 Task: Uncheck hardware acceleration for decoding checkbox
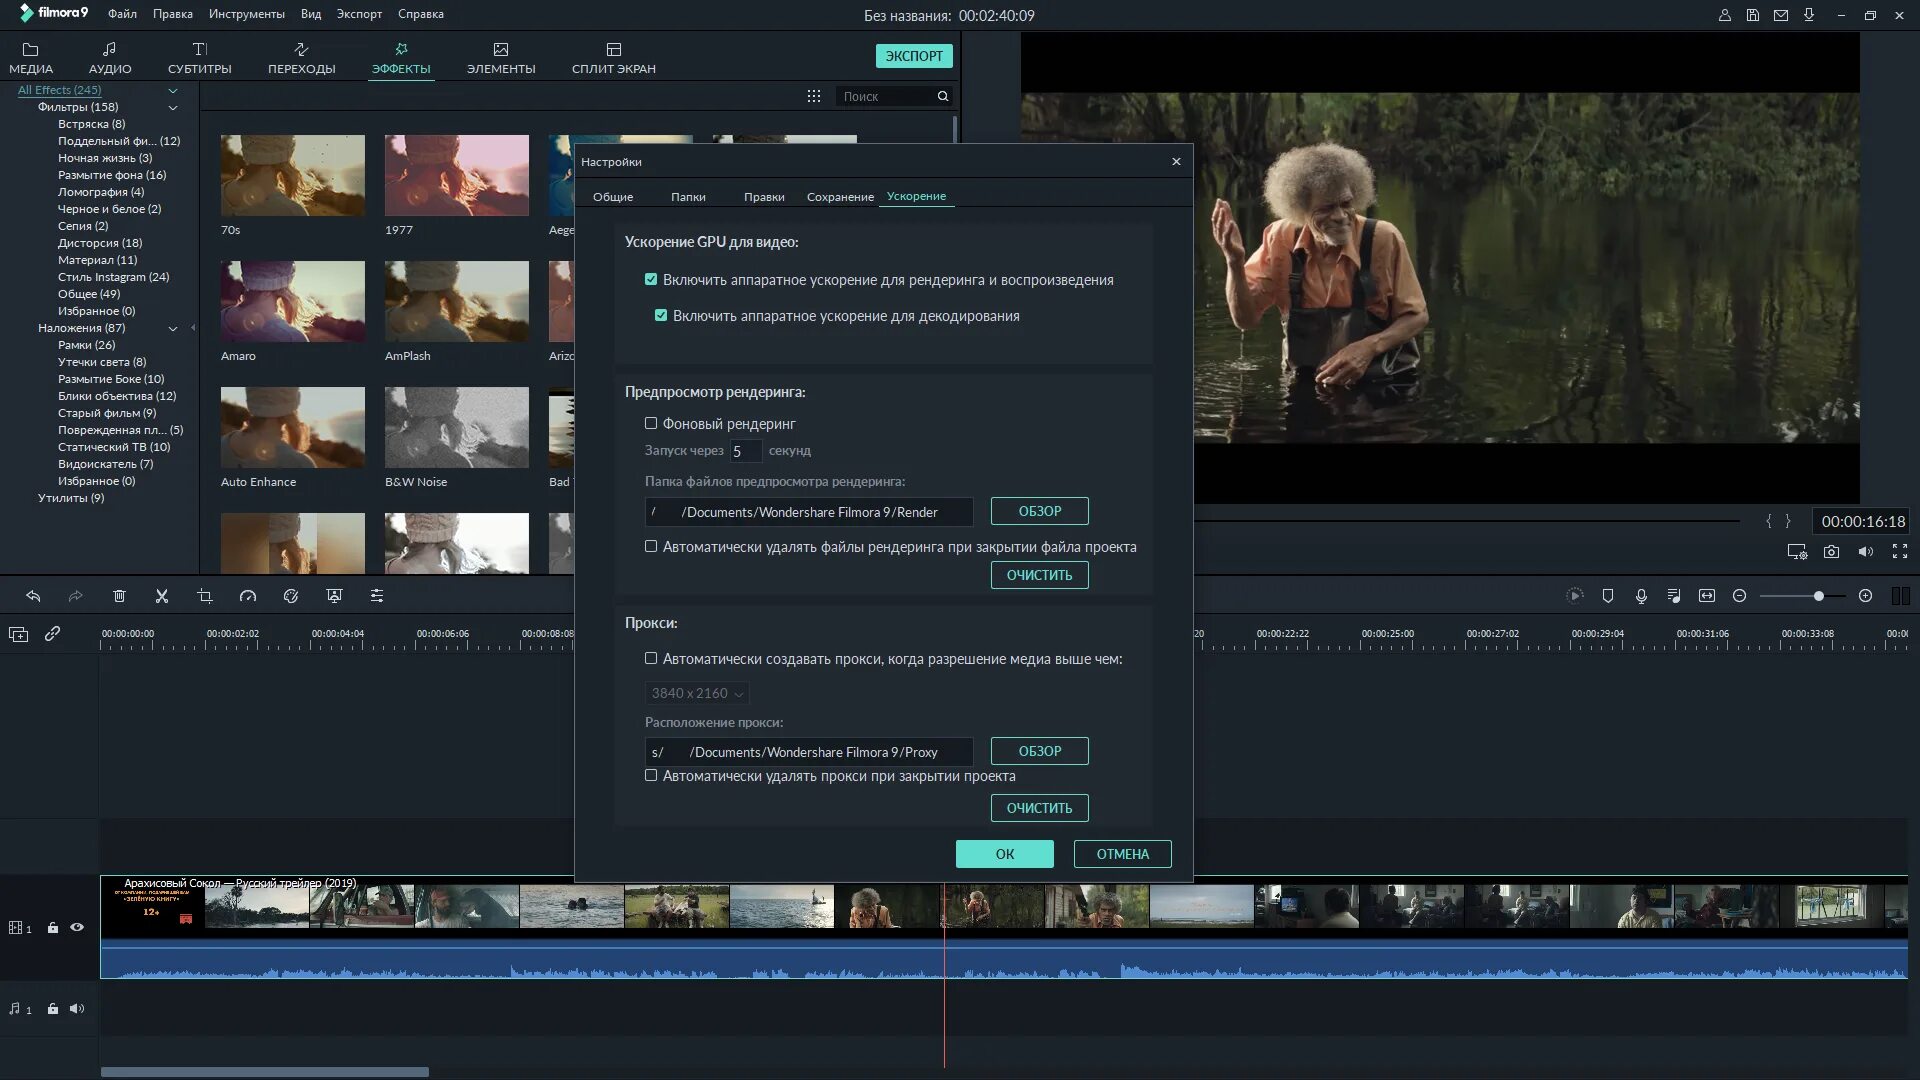point(661,316)
